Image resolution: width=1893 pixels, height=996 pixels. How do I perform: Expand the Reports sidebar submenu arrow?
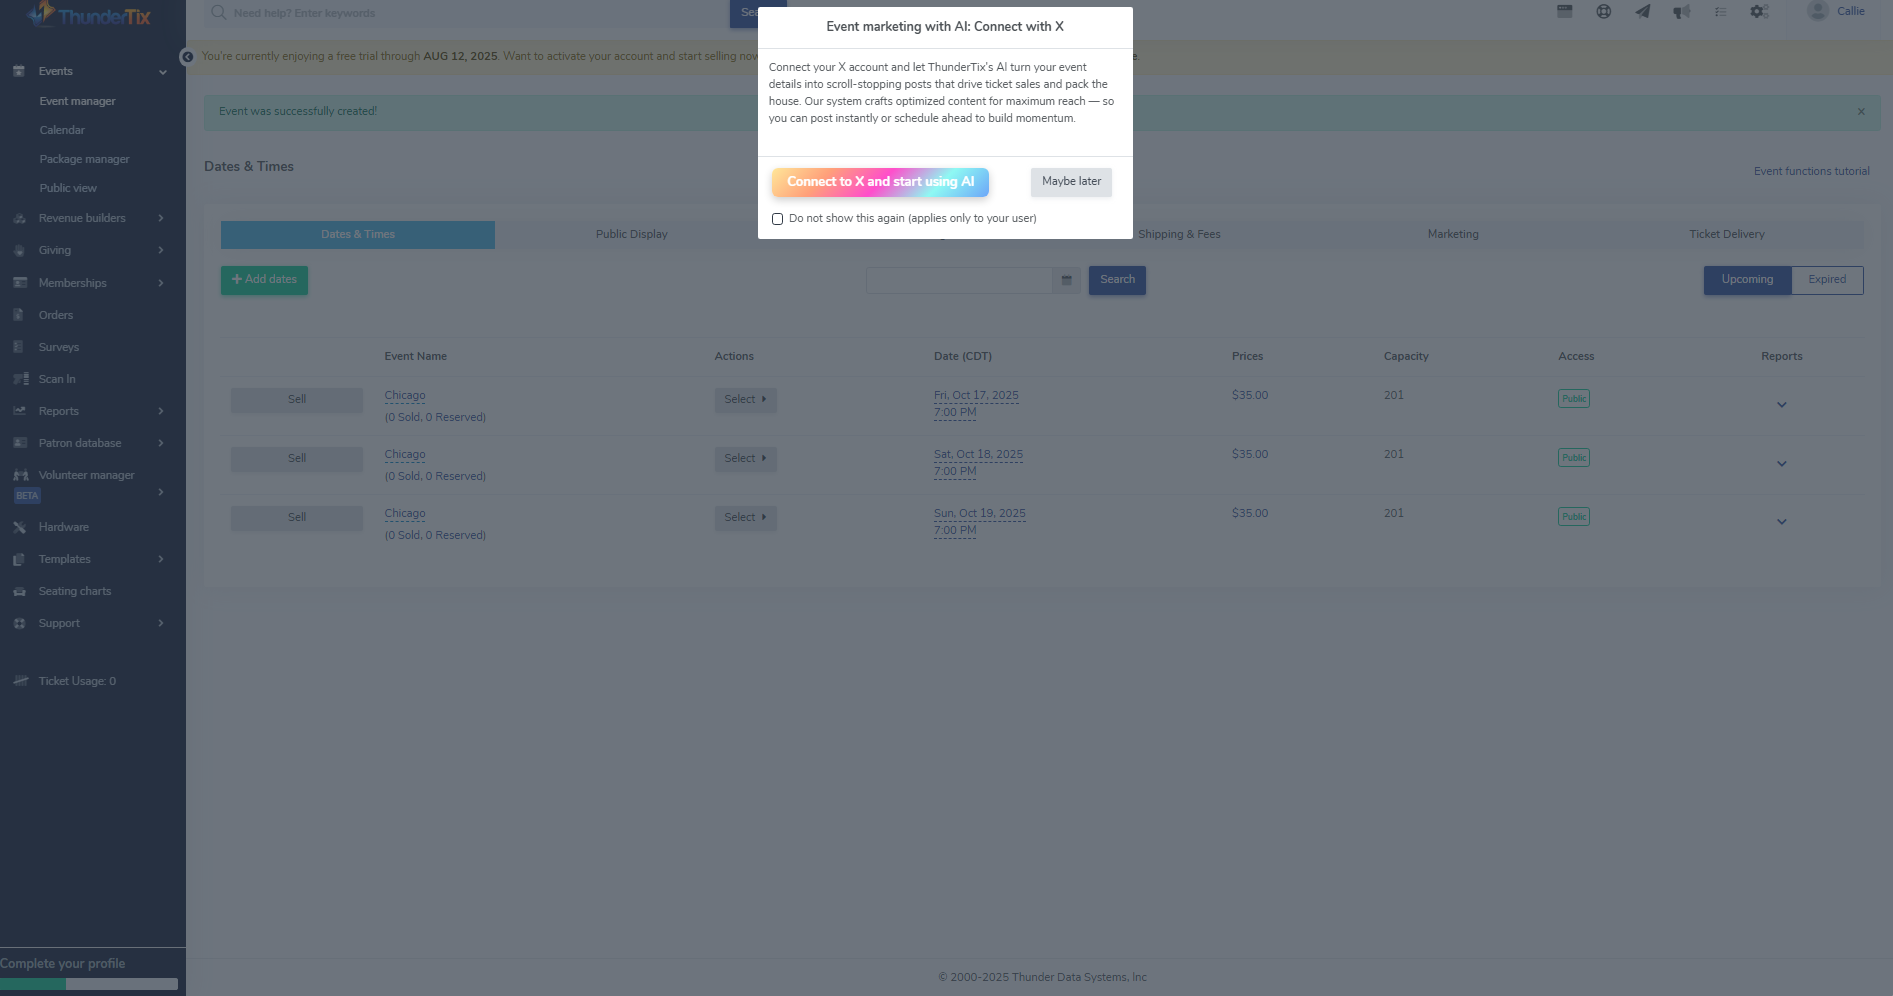click(x=161, y=411)
